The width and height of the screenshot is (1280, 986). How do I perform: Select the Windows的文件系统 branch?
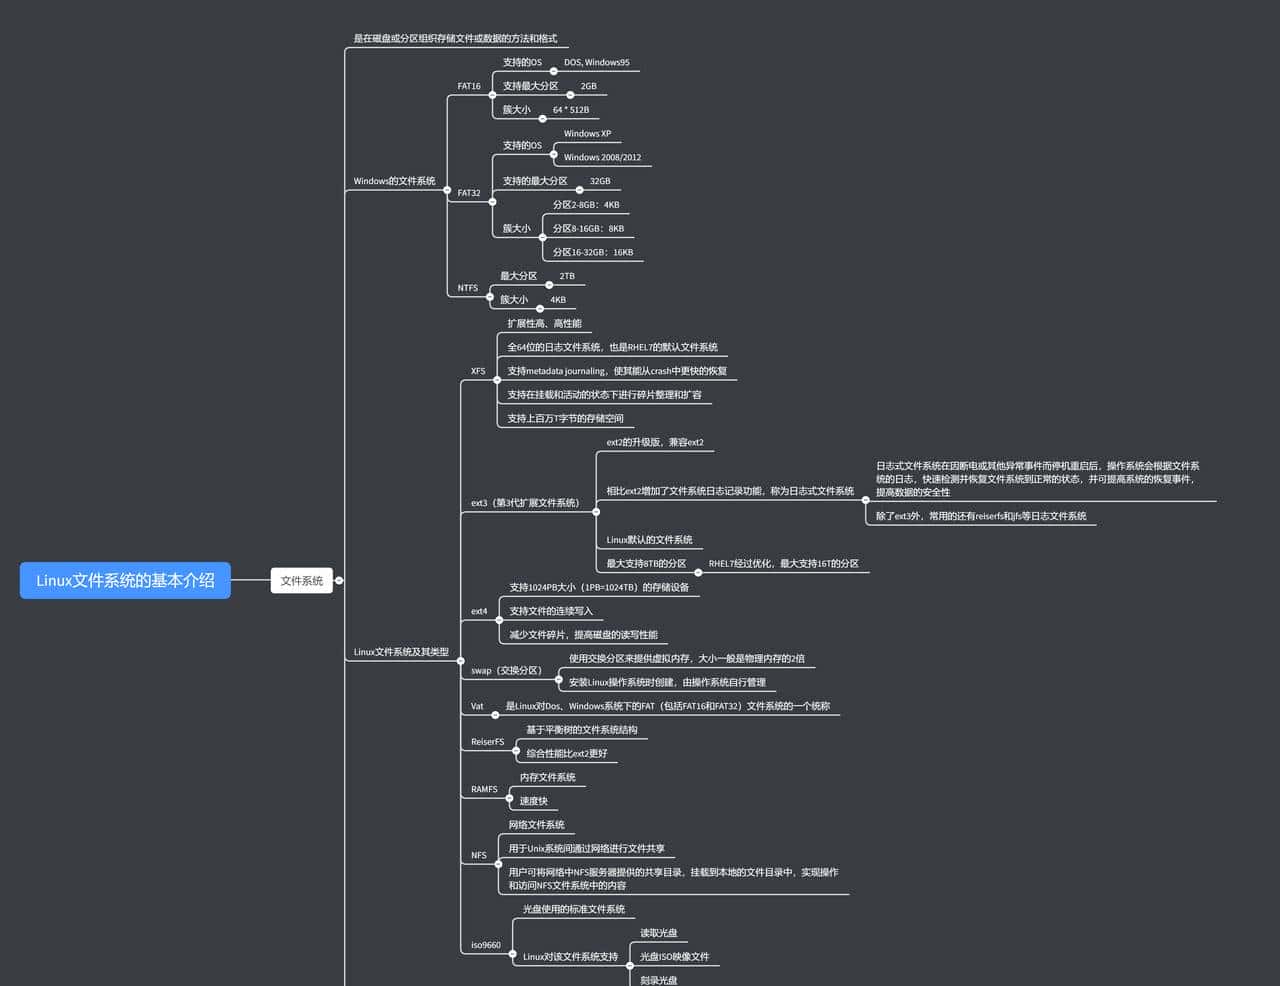click(x=393, y=181)
